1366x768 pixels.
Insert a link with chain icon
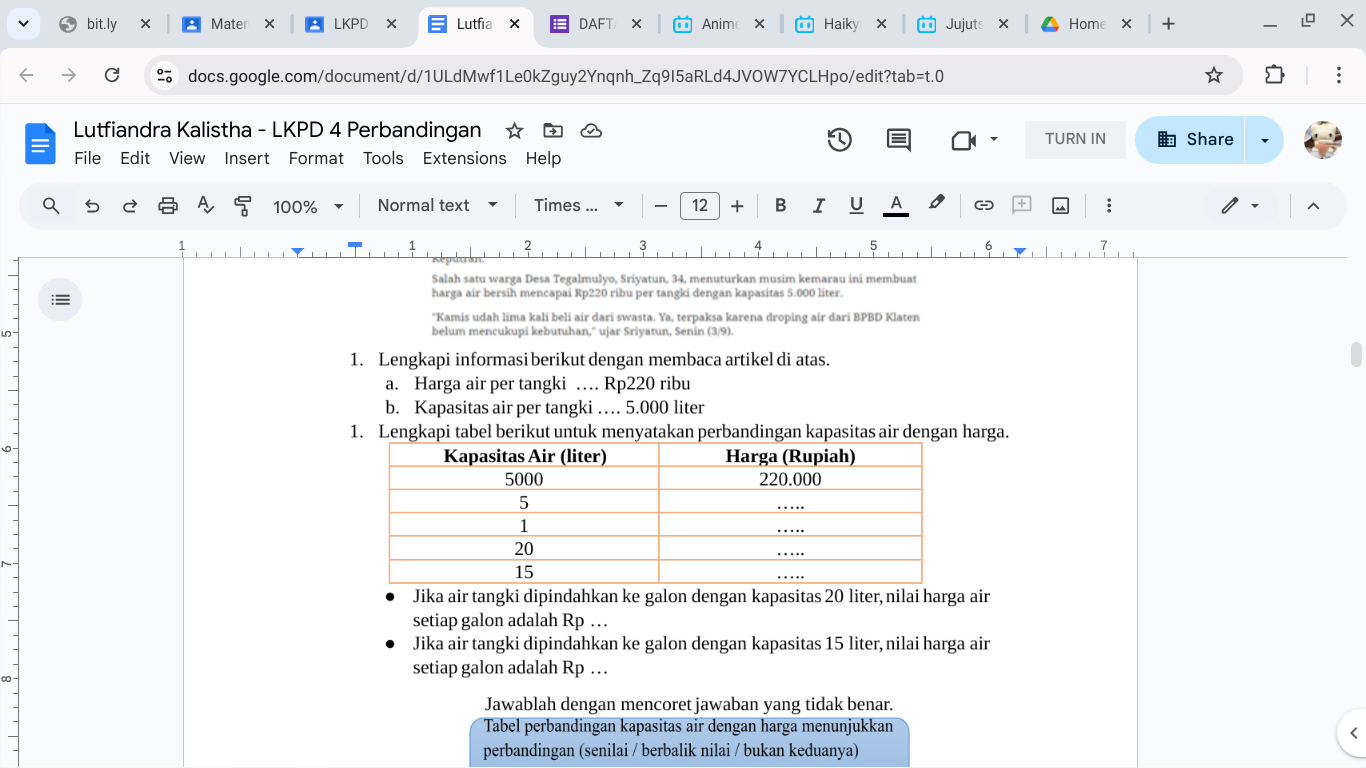984,206
